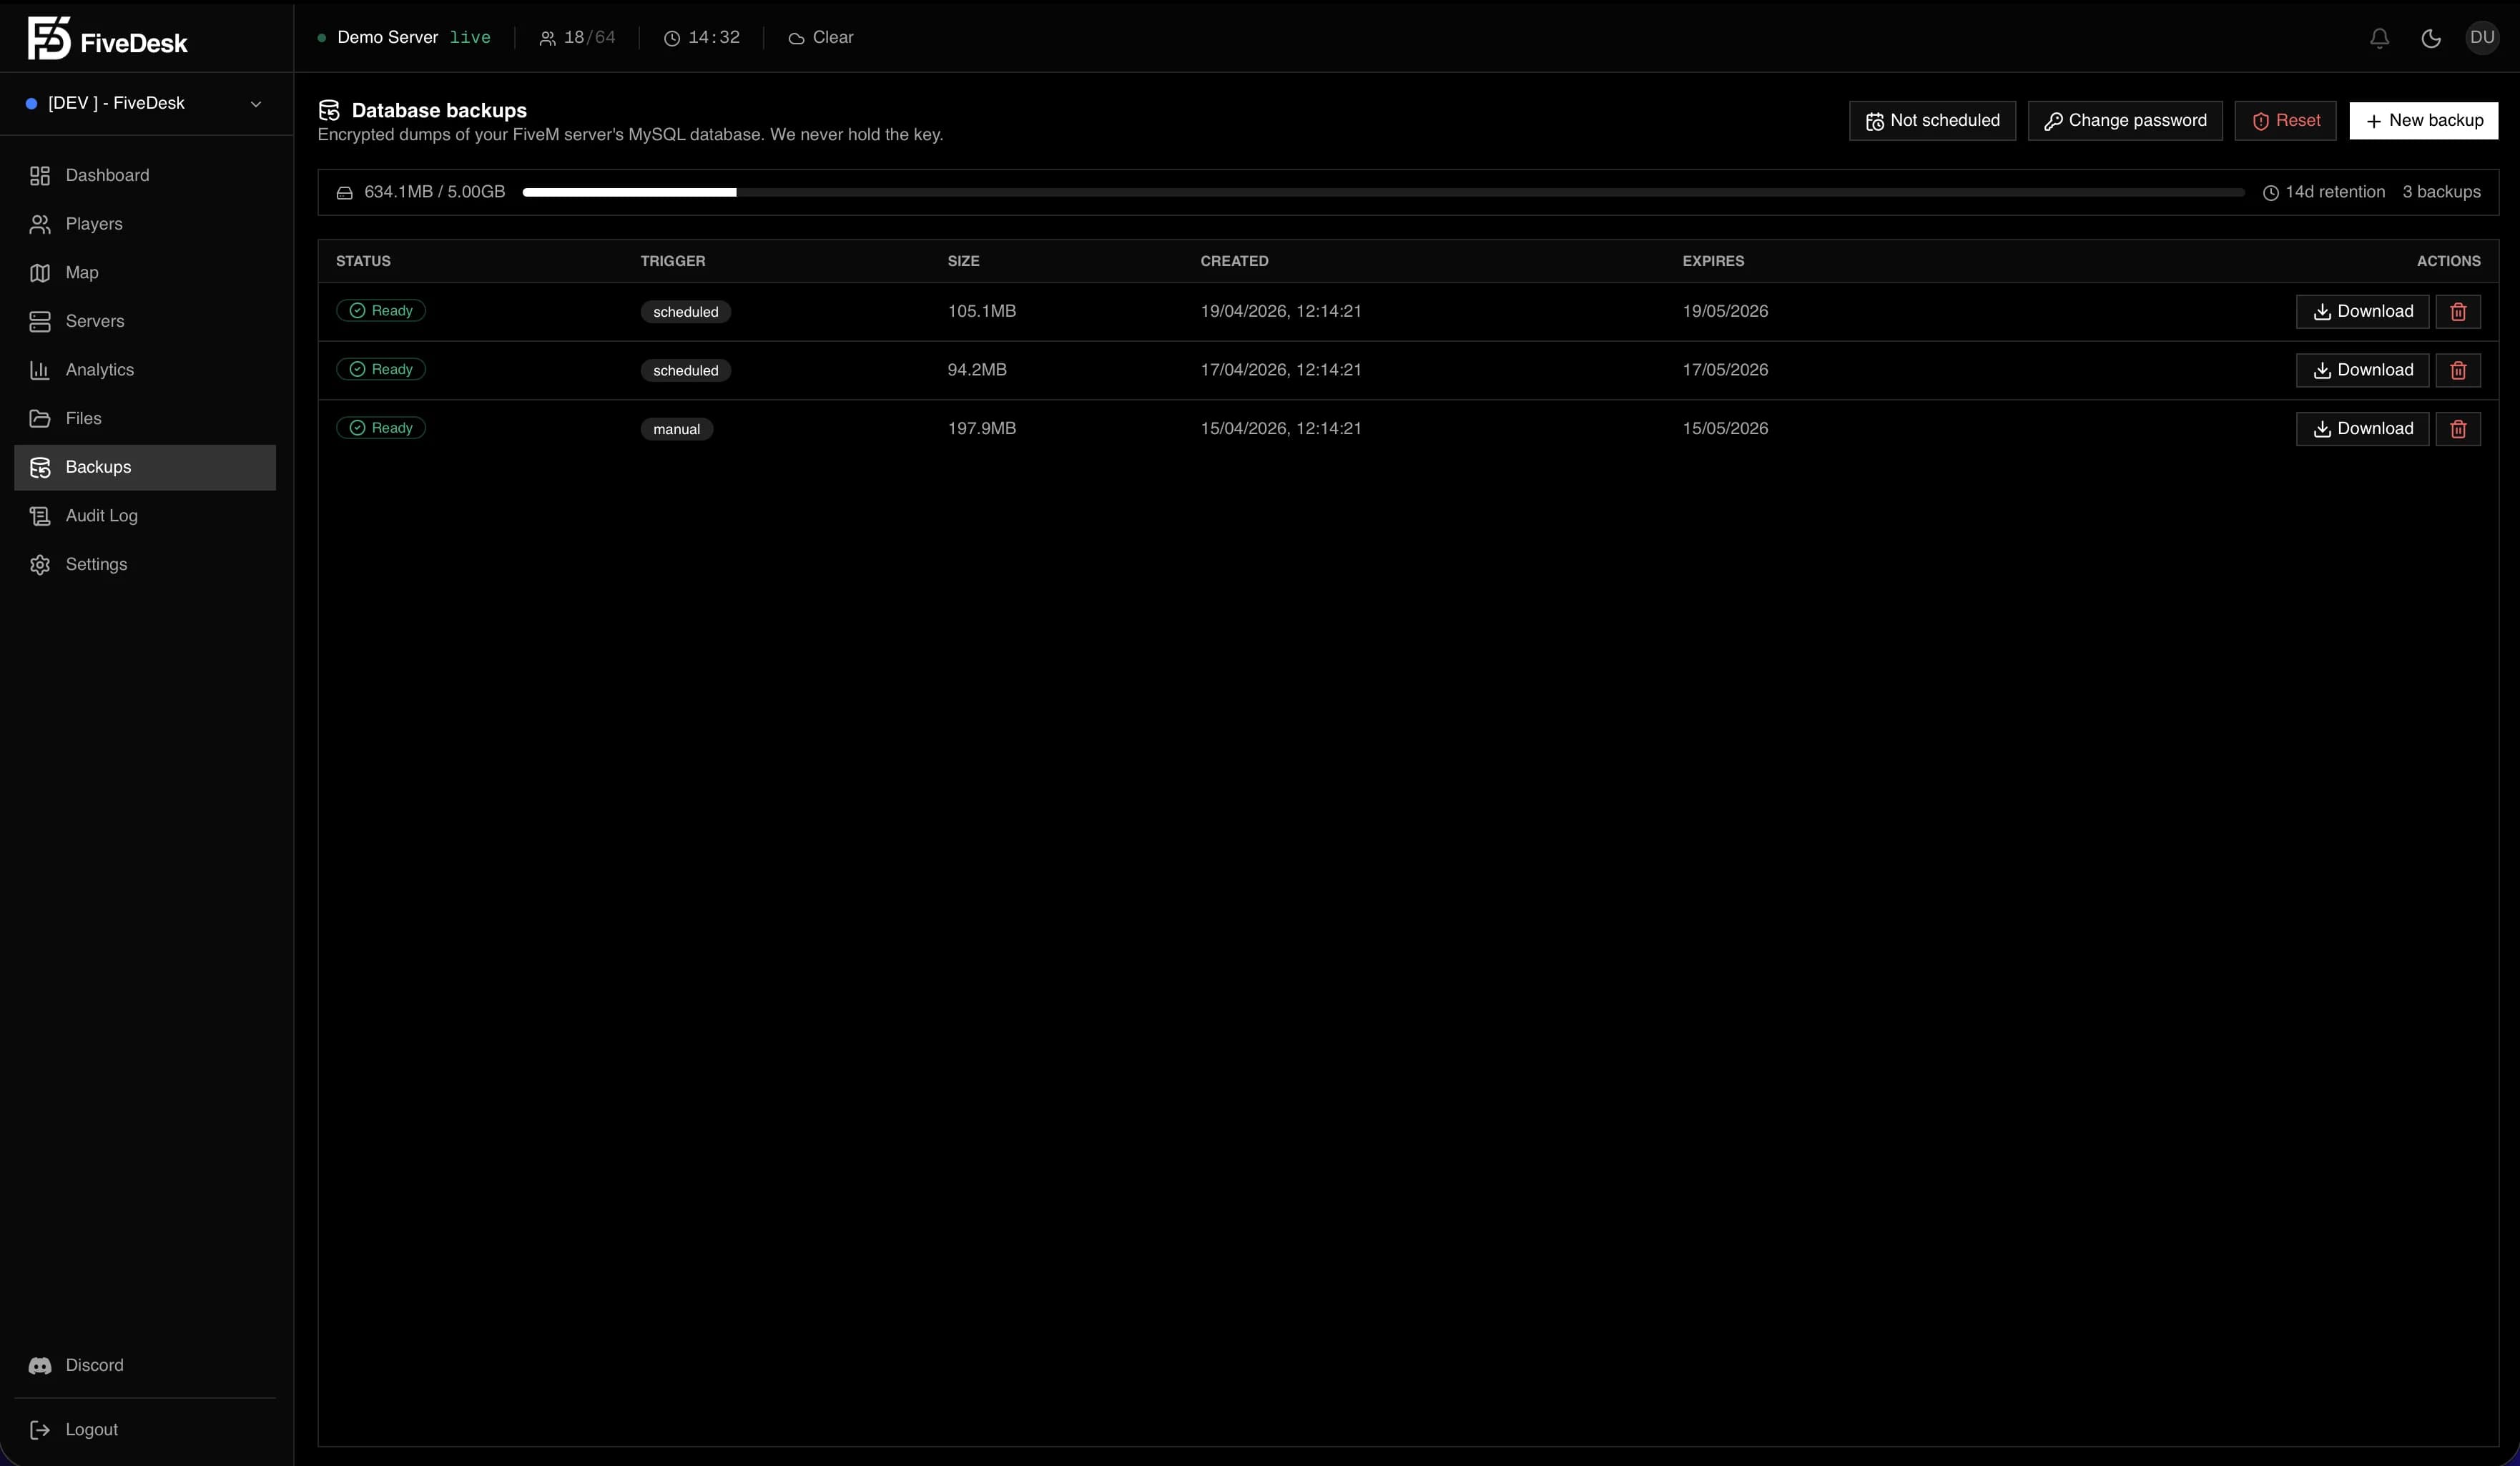Click the Logout arrow icon
The width and height of the screenshot is (2520, 1466).
point(40,1430)
